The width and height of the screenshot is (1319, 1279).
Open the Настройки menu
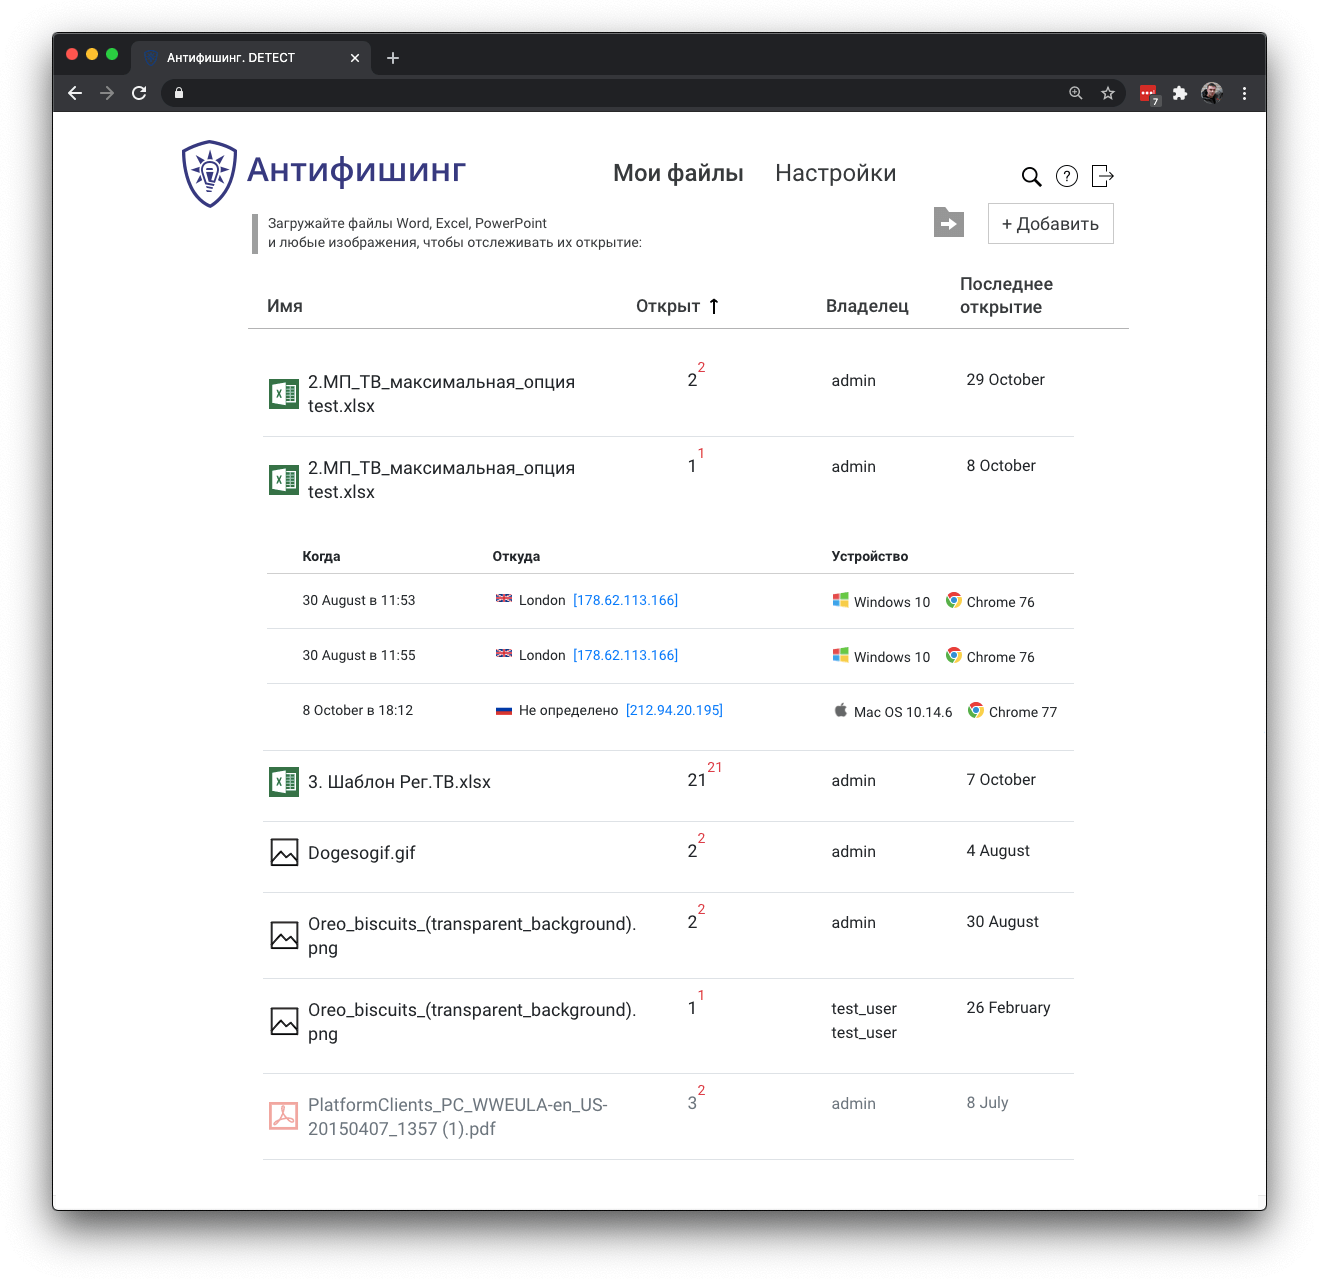(836, 174)
